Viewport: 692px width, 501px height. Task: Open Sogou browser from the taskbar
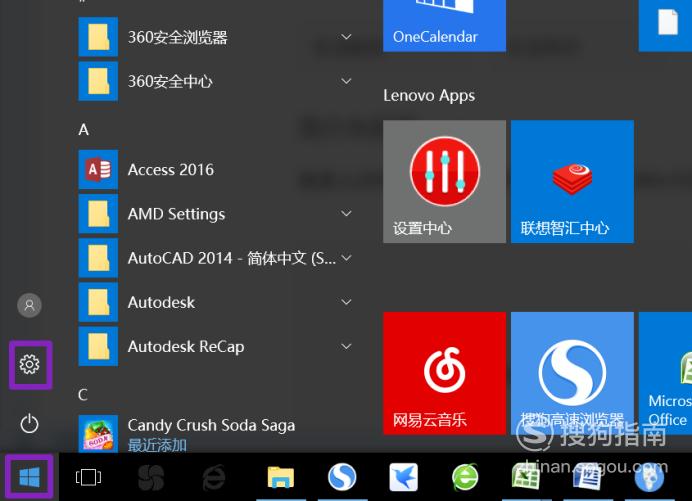coord(342,477)
